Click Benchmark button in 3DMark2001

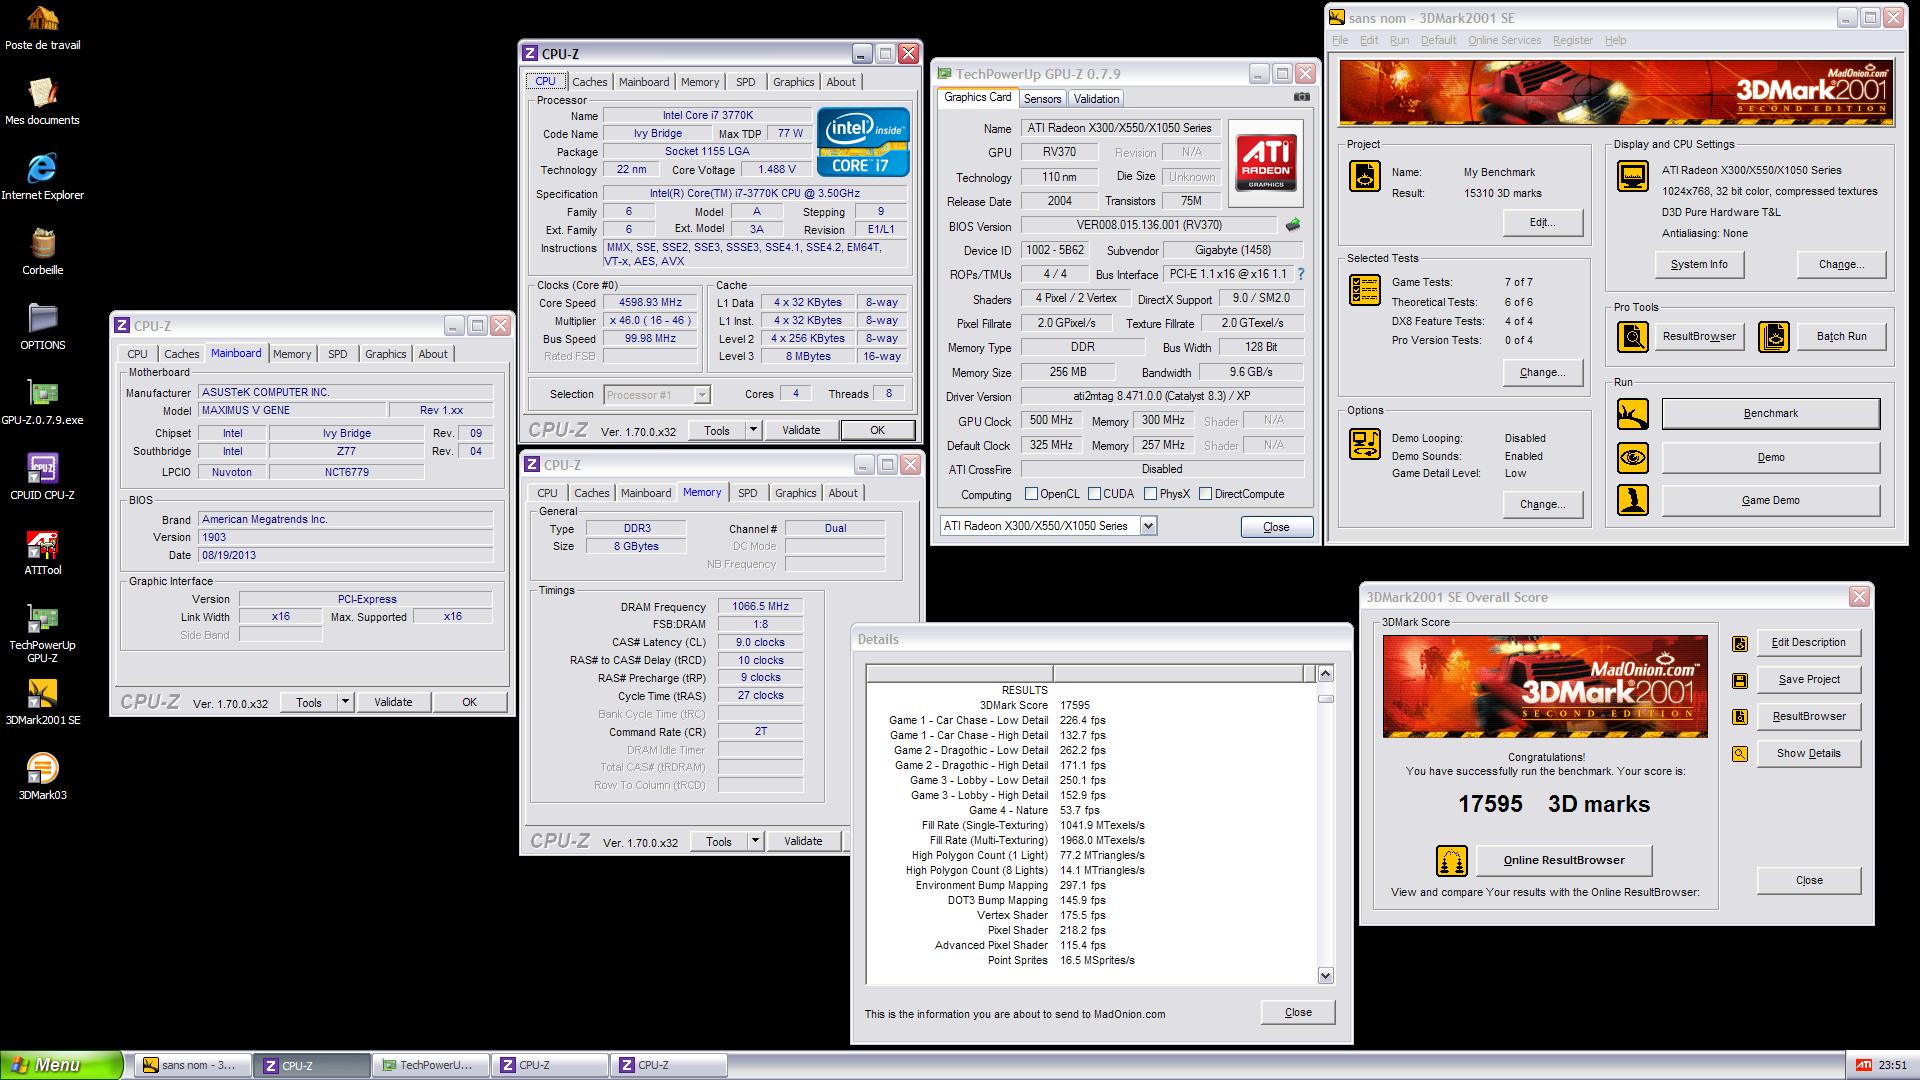1770,413
